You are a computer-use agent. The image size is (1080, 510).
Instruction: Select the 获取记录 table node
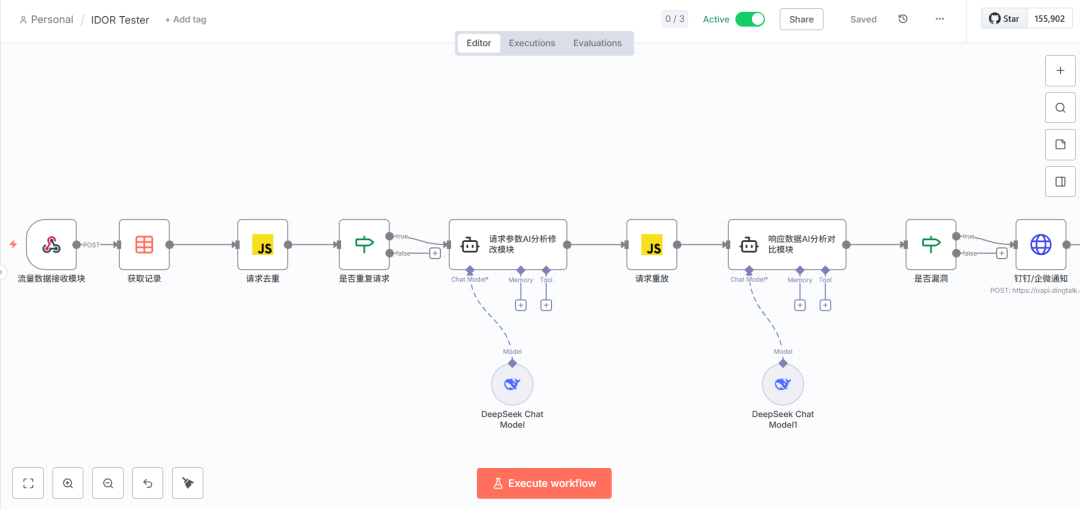(144, 245)
